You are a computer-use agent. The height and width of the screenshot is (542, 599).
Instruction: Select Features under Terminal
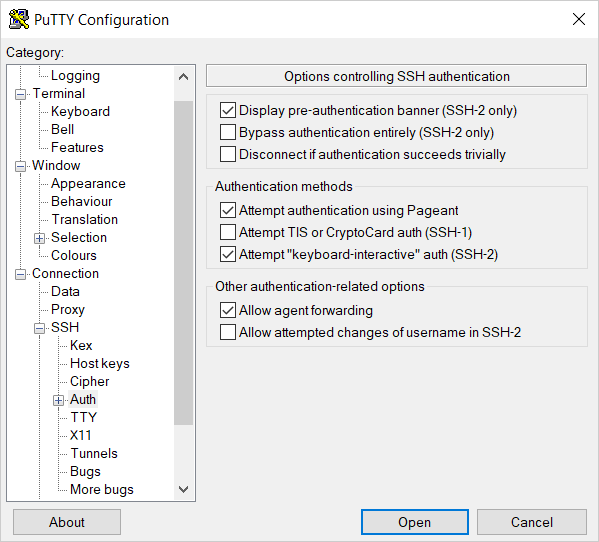coord(77,147)
